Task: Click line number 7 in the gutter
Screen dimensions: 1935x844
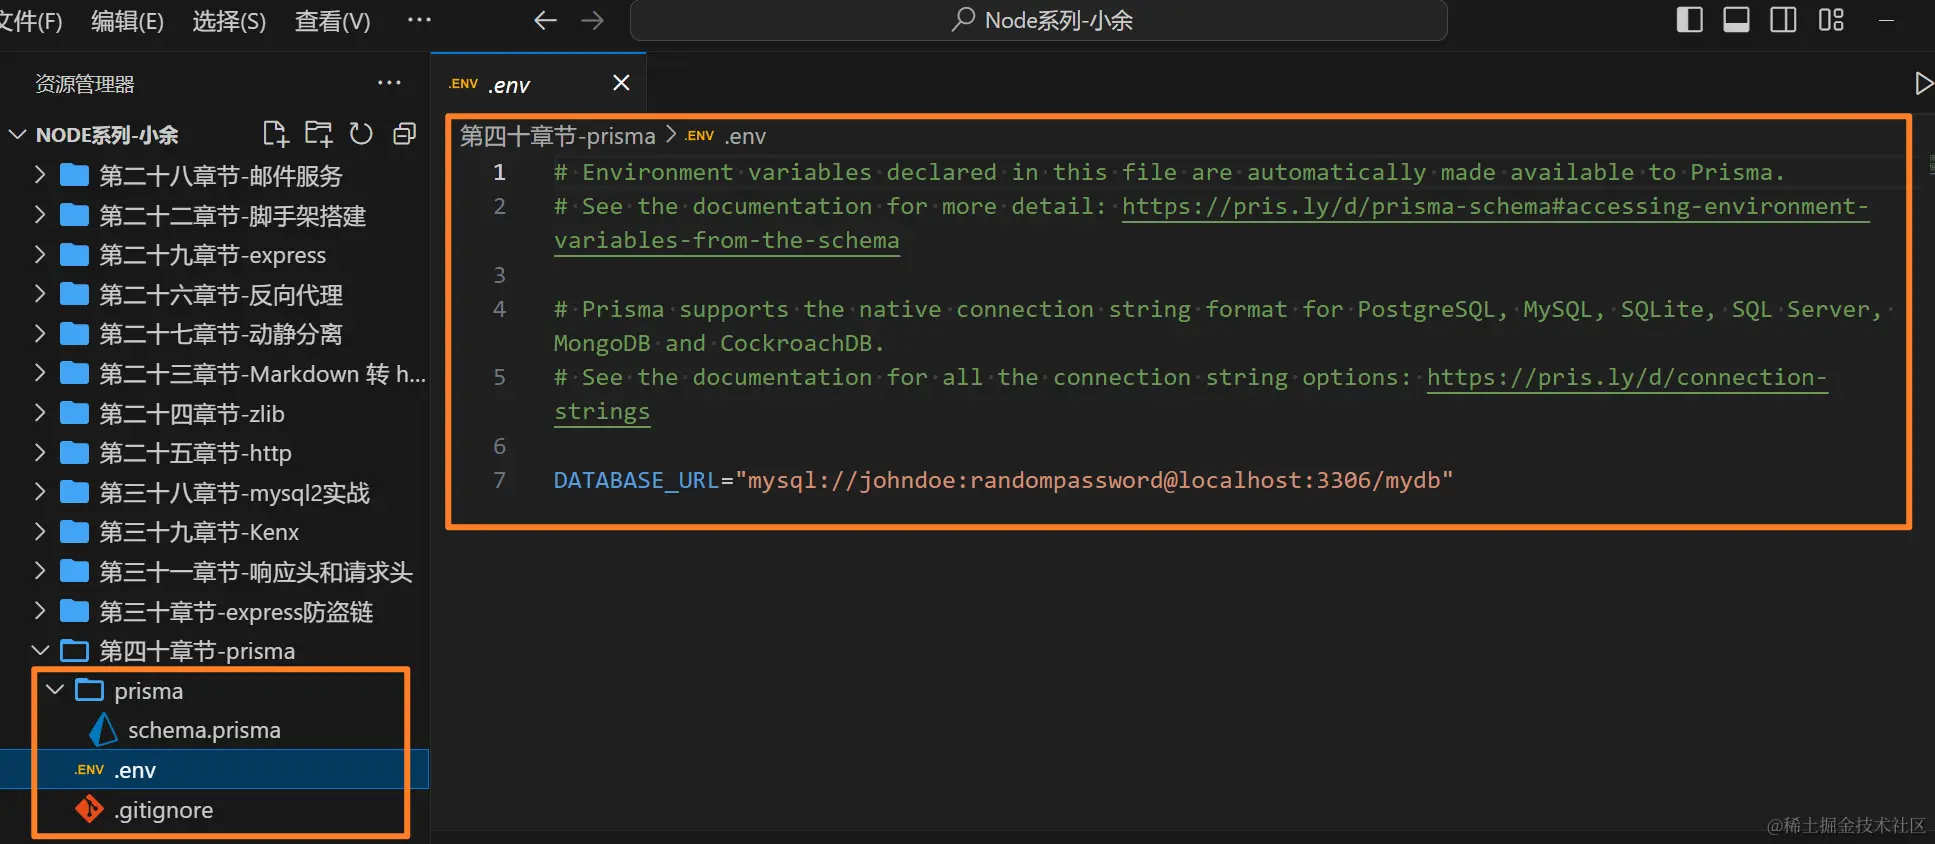Action: click(x=499, y=480)
